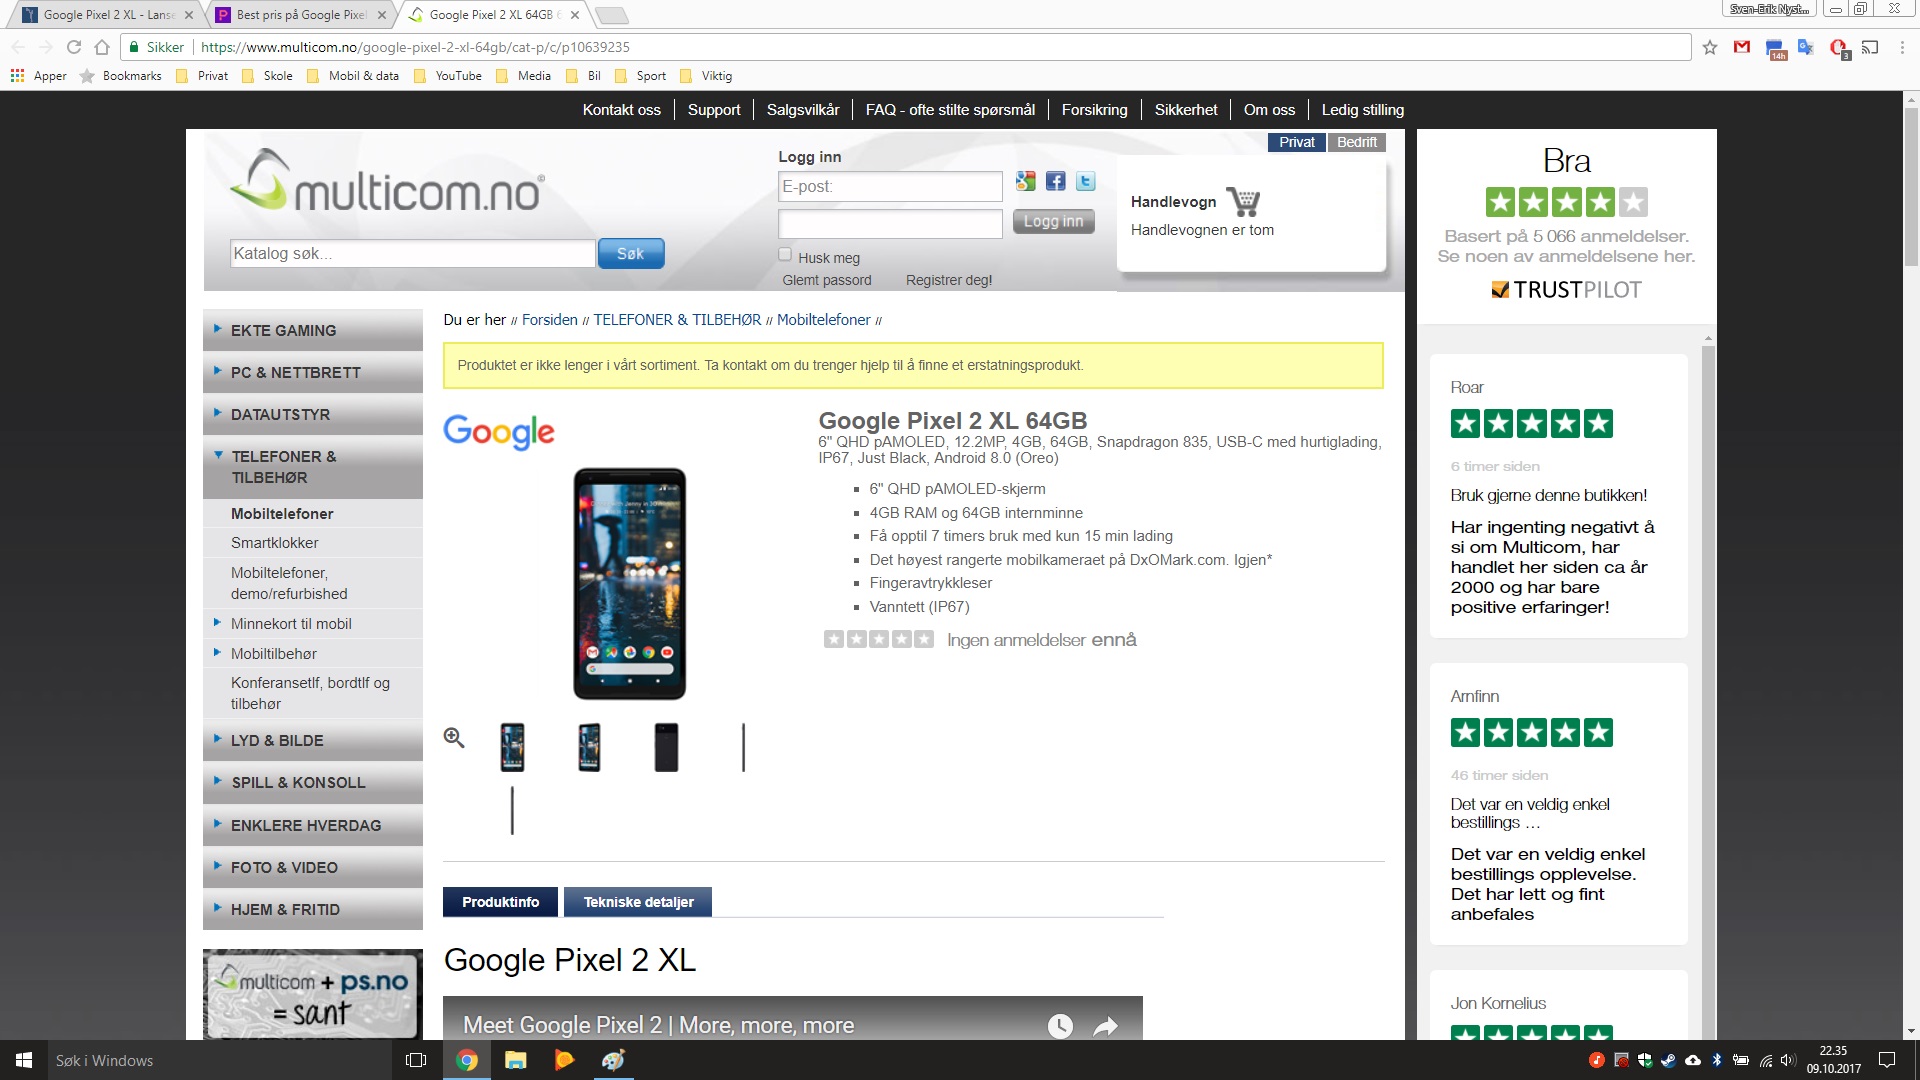Open Smartklokker subcategory
Image resolution: width=1920 pixels, height=1080 pixels.
tap(275, 543)
